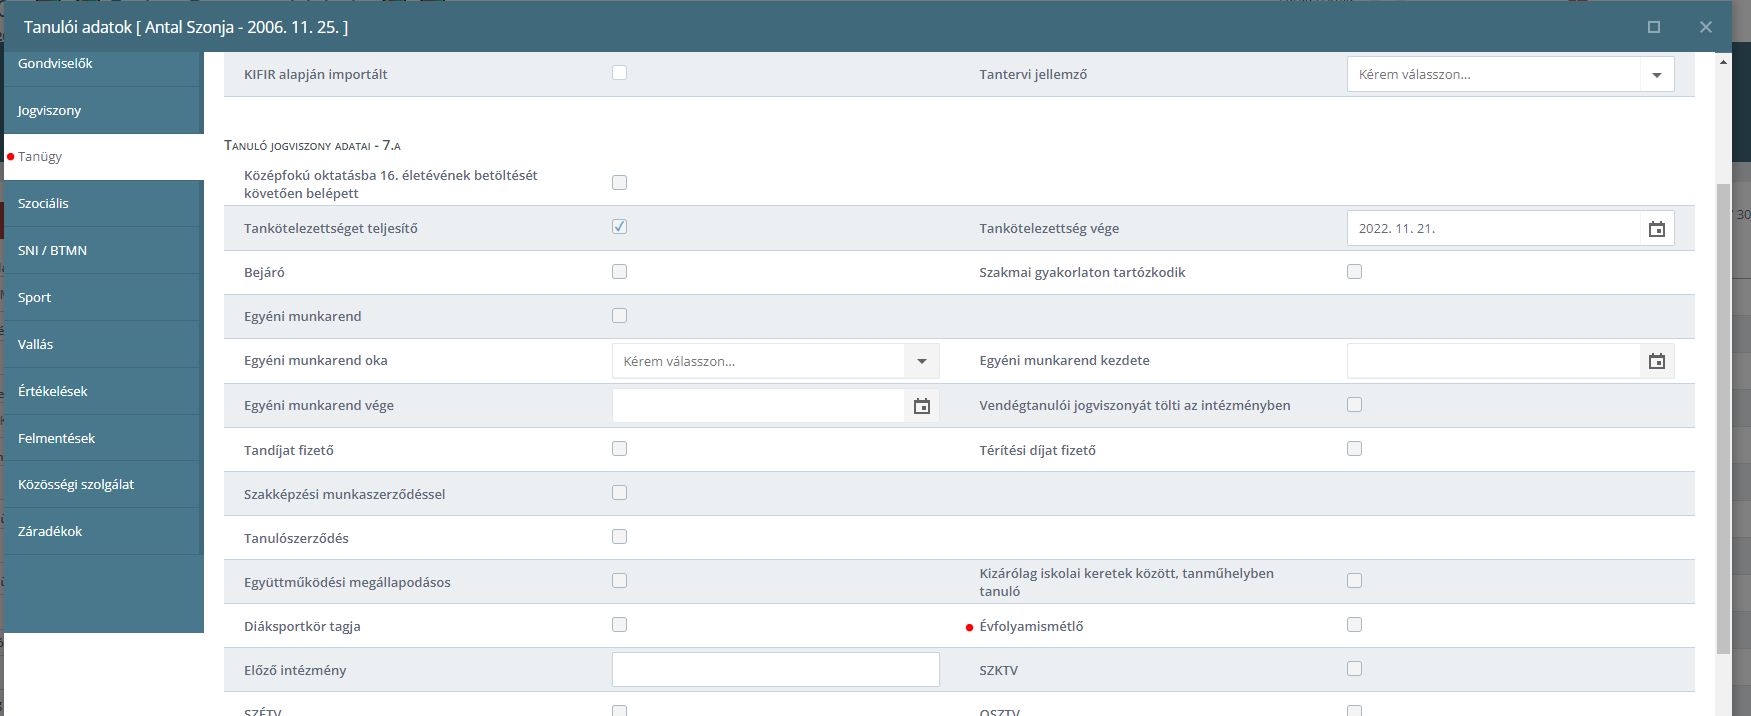Screen dimensions: 1751x716
Task: Click the scrollbar up arrow
Action: click(x=1723, y=62)
